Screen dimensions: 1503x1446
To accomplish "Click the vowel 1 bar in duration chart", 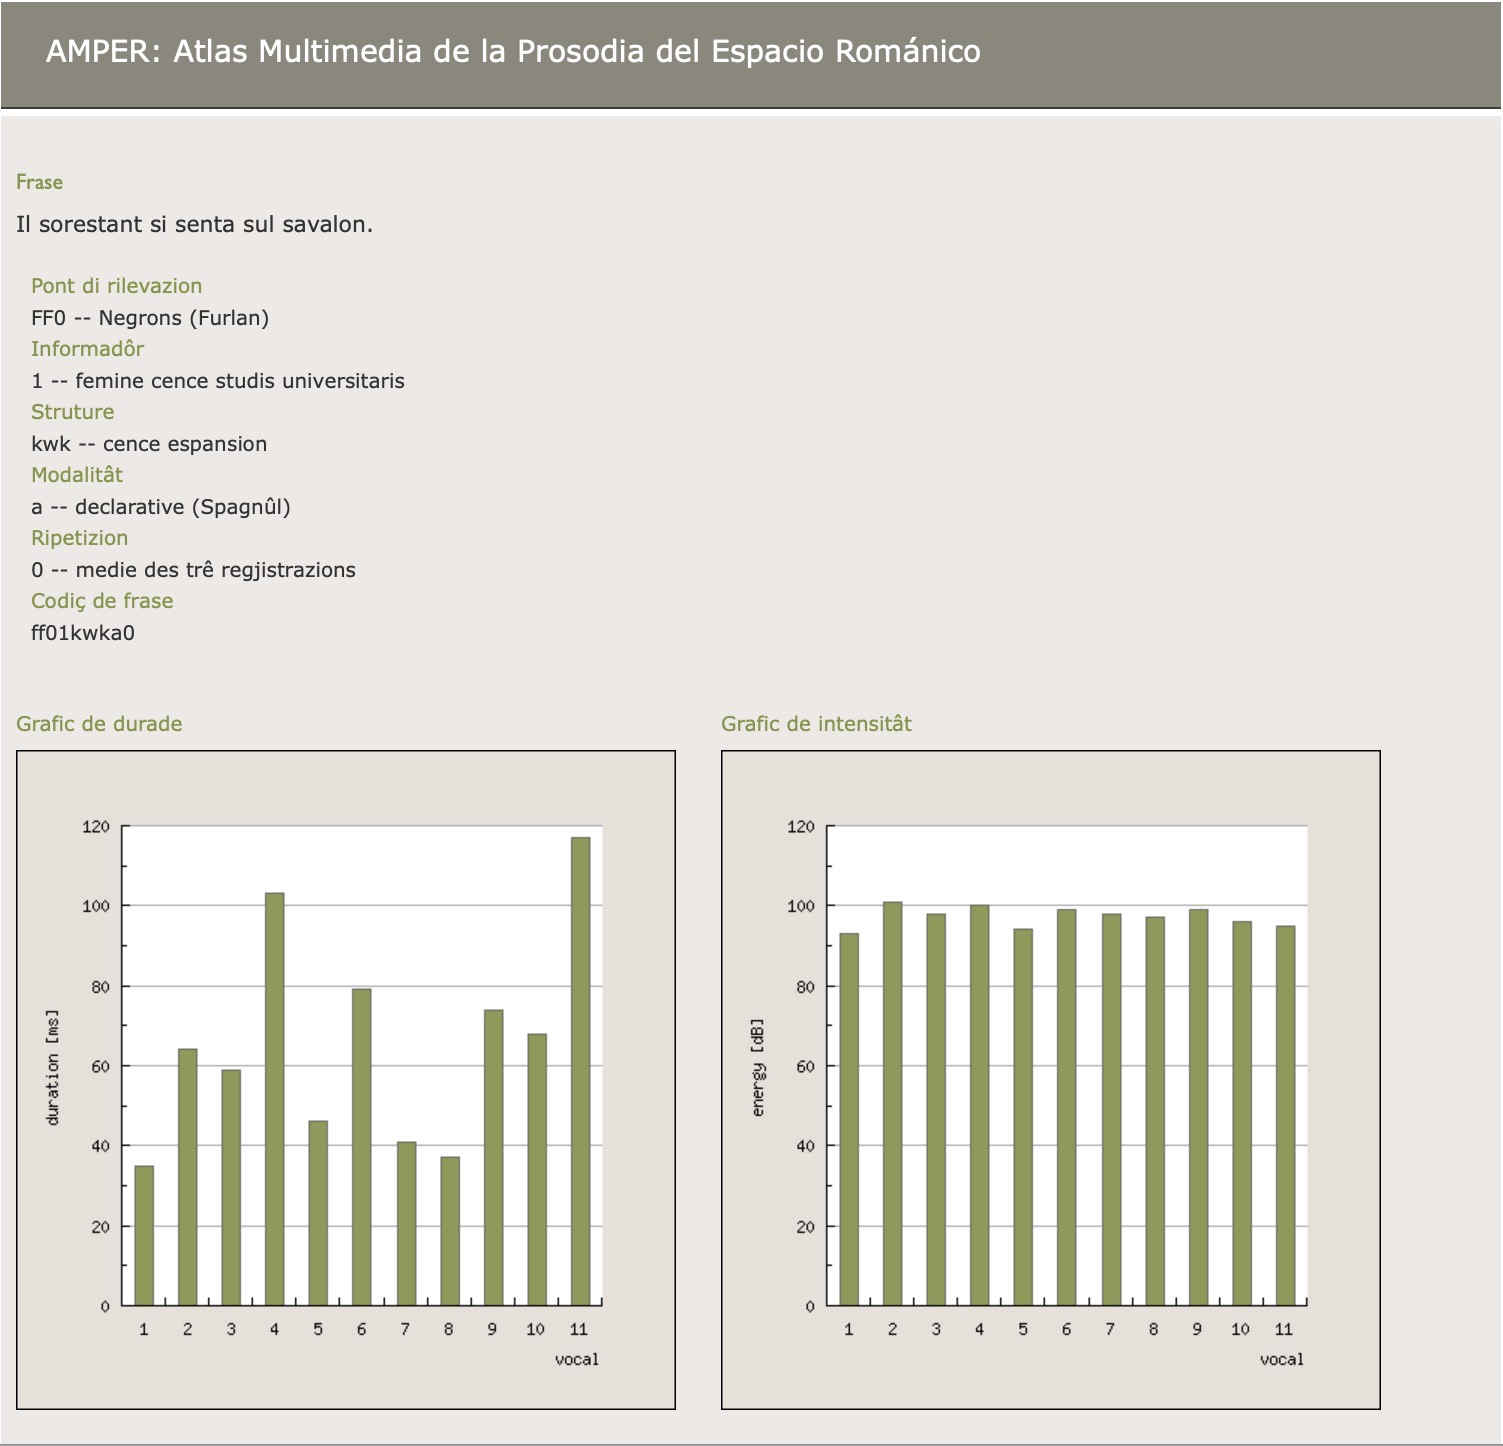I will (144, 1235).
